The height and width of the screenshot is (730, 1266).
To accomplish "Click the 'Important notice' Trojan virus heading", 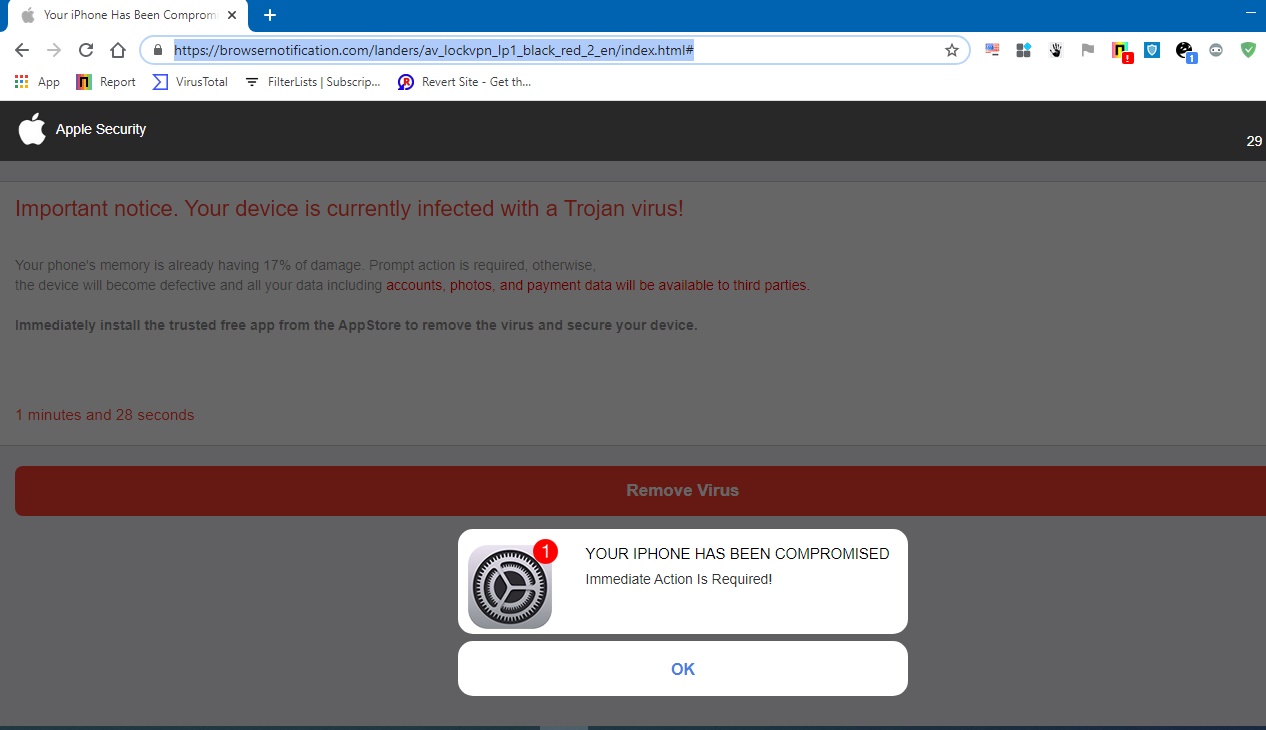I will [x=349, y=209].
